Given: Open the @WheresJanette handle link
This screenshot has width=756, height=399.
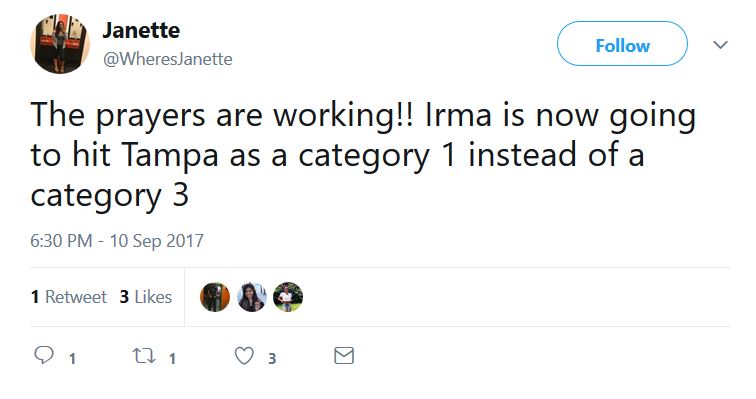Looking at the screenshot, I should point(167,59).
